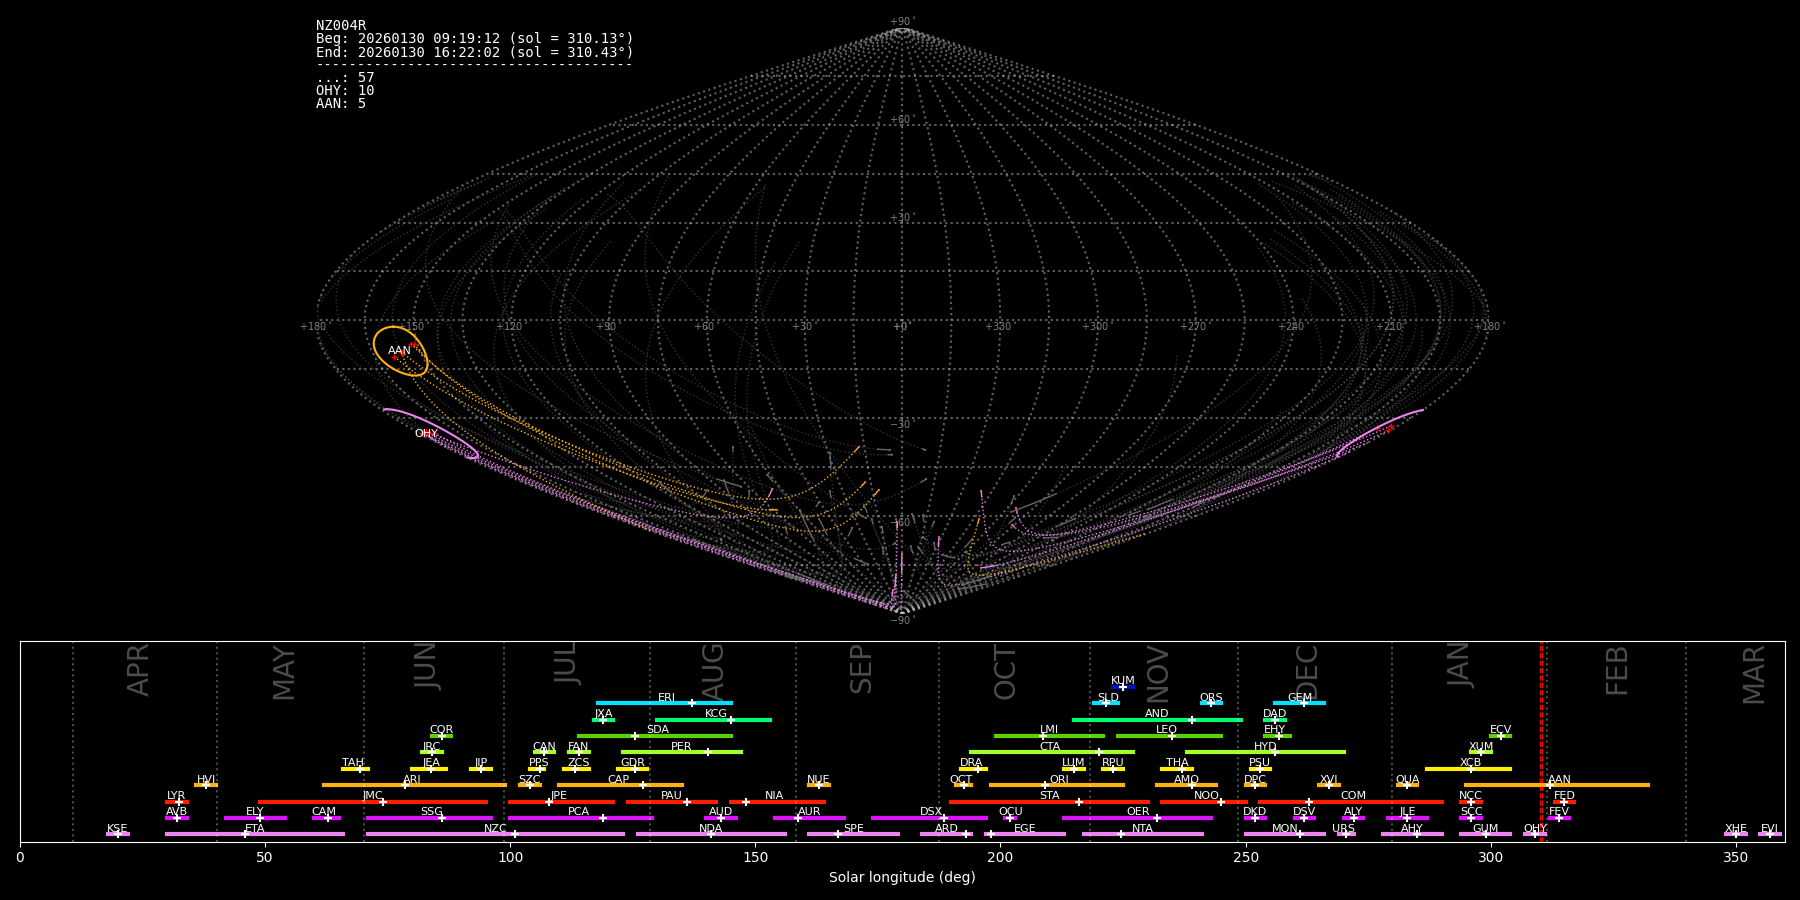
Task: Click the KSE shower label
Action: [117, 829]
